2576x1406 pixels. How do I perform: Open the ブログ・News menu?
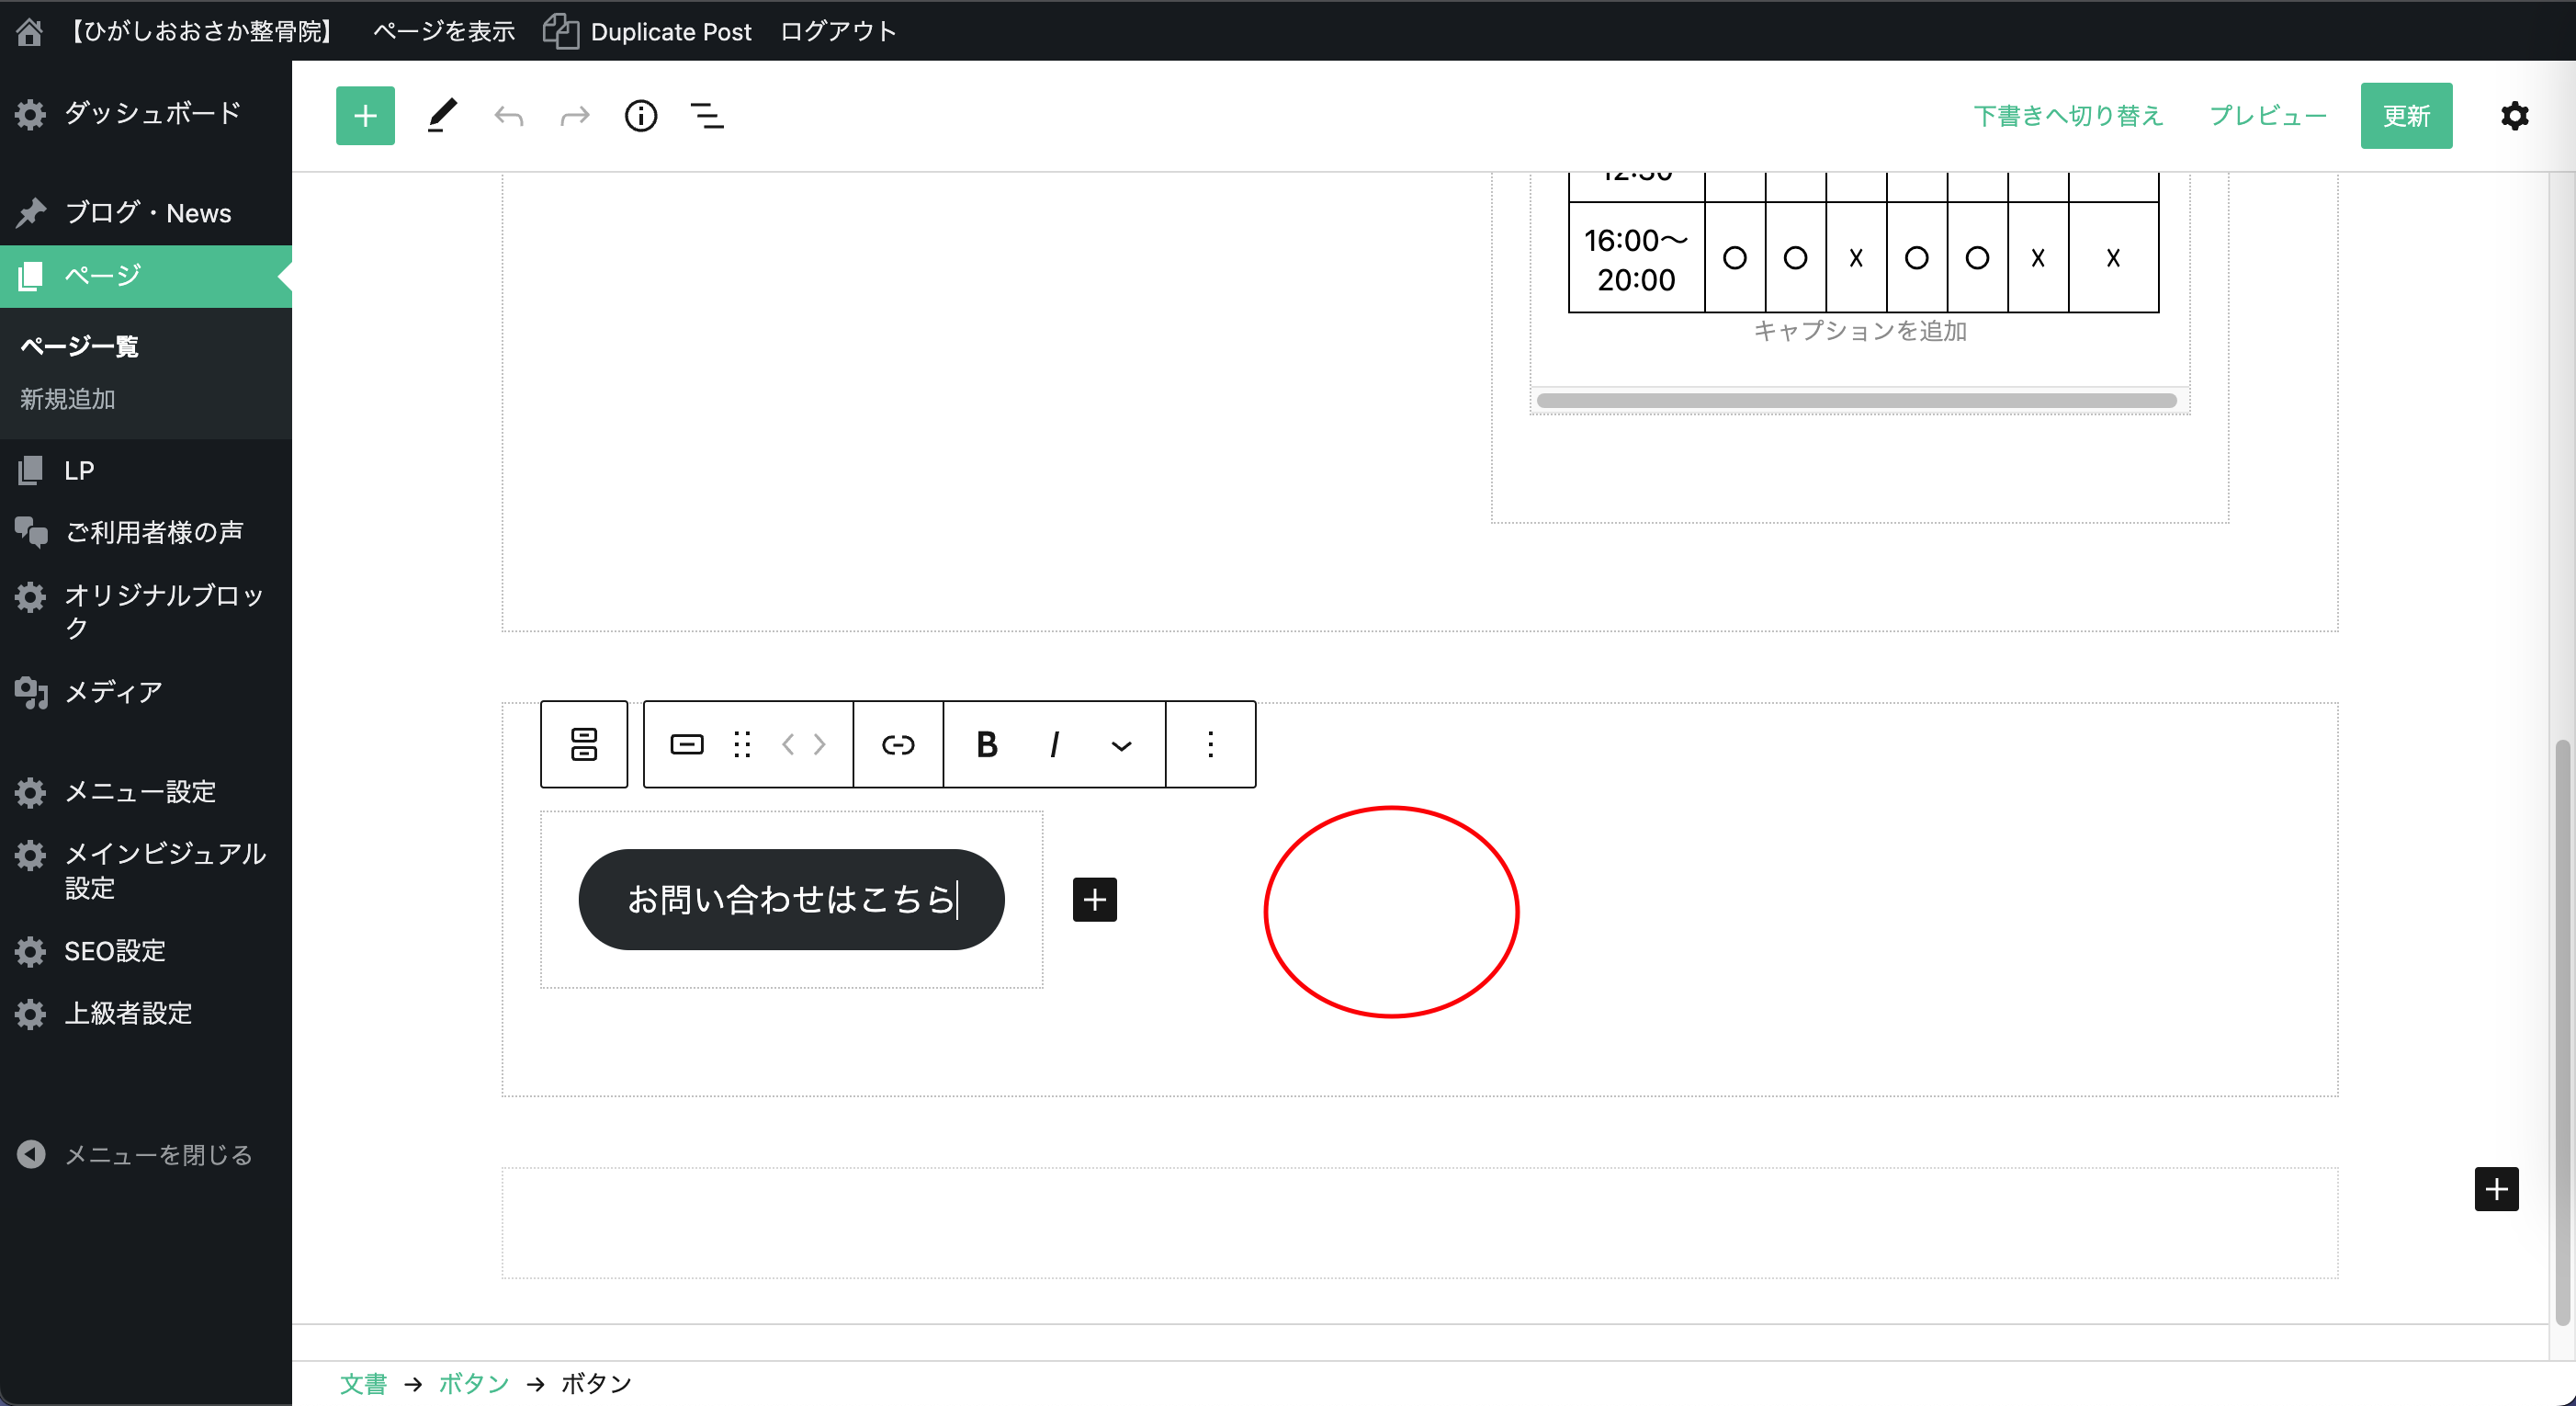pyautogui.click(x=147, y=212)
